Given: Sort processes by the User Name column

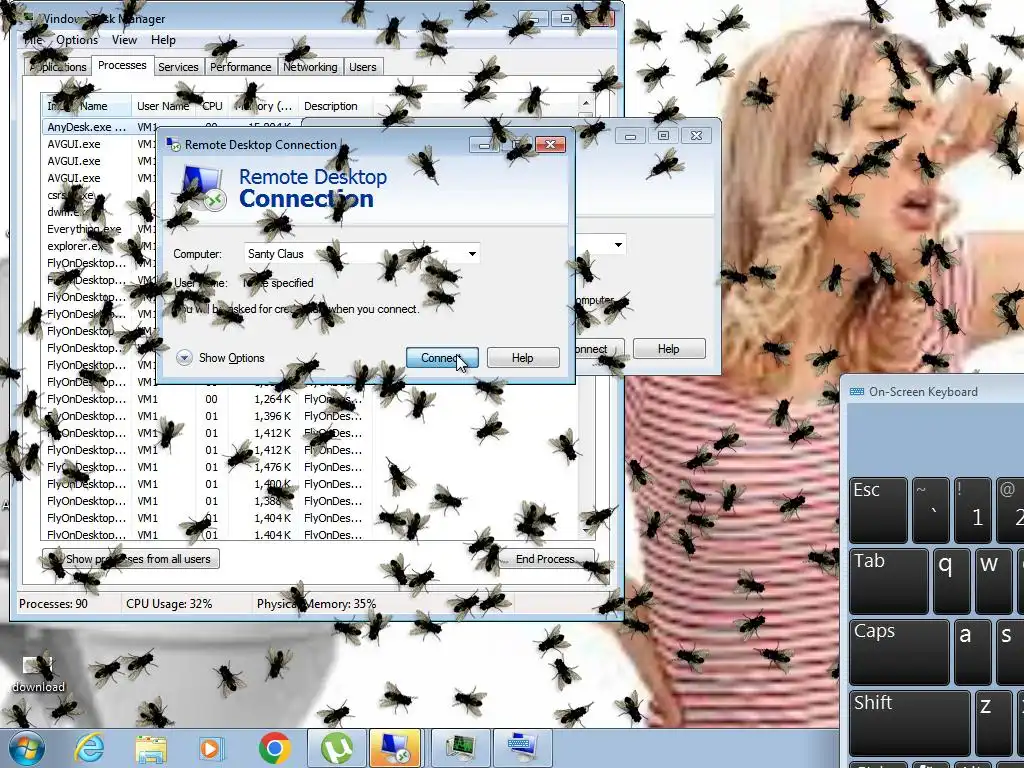Looking at the screenshot, I should point(163,106).
